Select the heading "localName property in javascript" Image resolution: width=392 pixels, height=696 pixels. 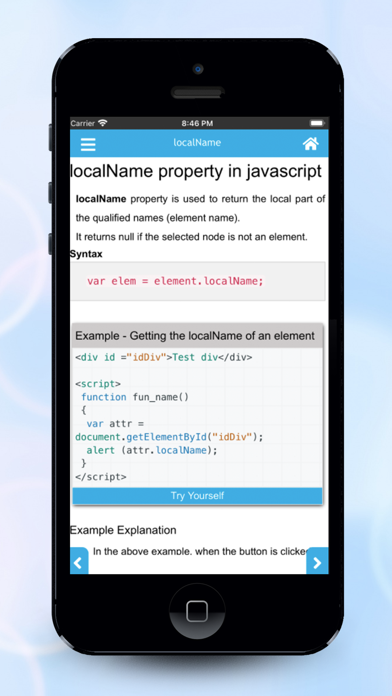196,171
